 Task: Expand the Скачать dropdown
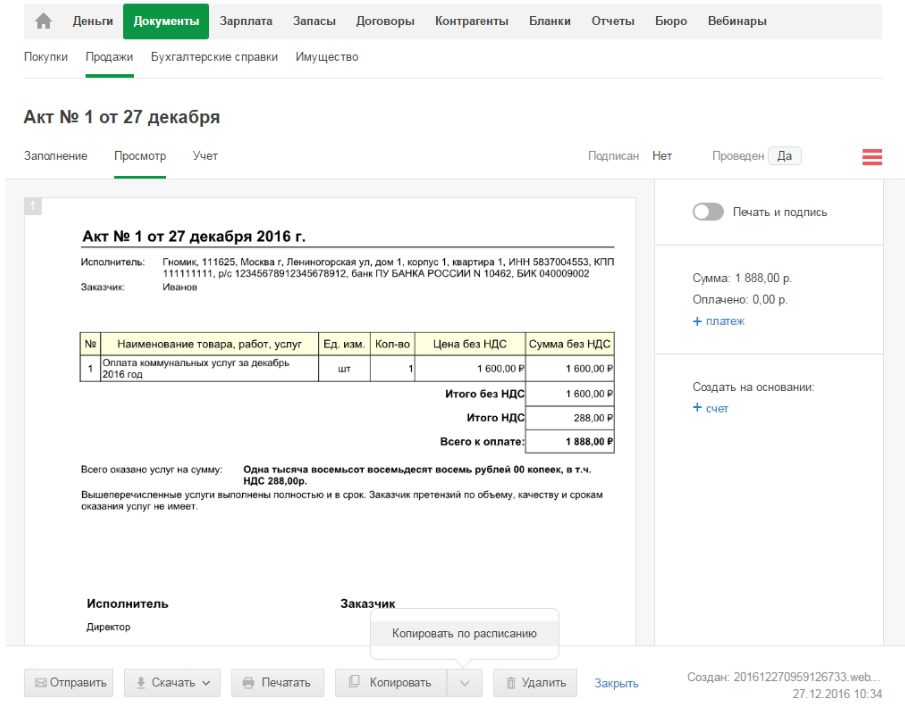(x=172, y=683)
